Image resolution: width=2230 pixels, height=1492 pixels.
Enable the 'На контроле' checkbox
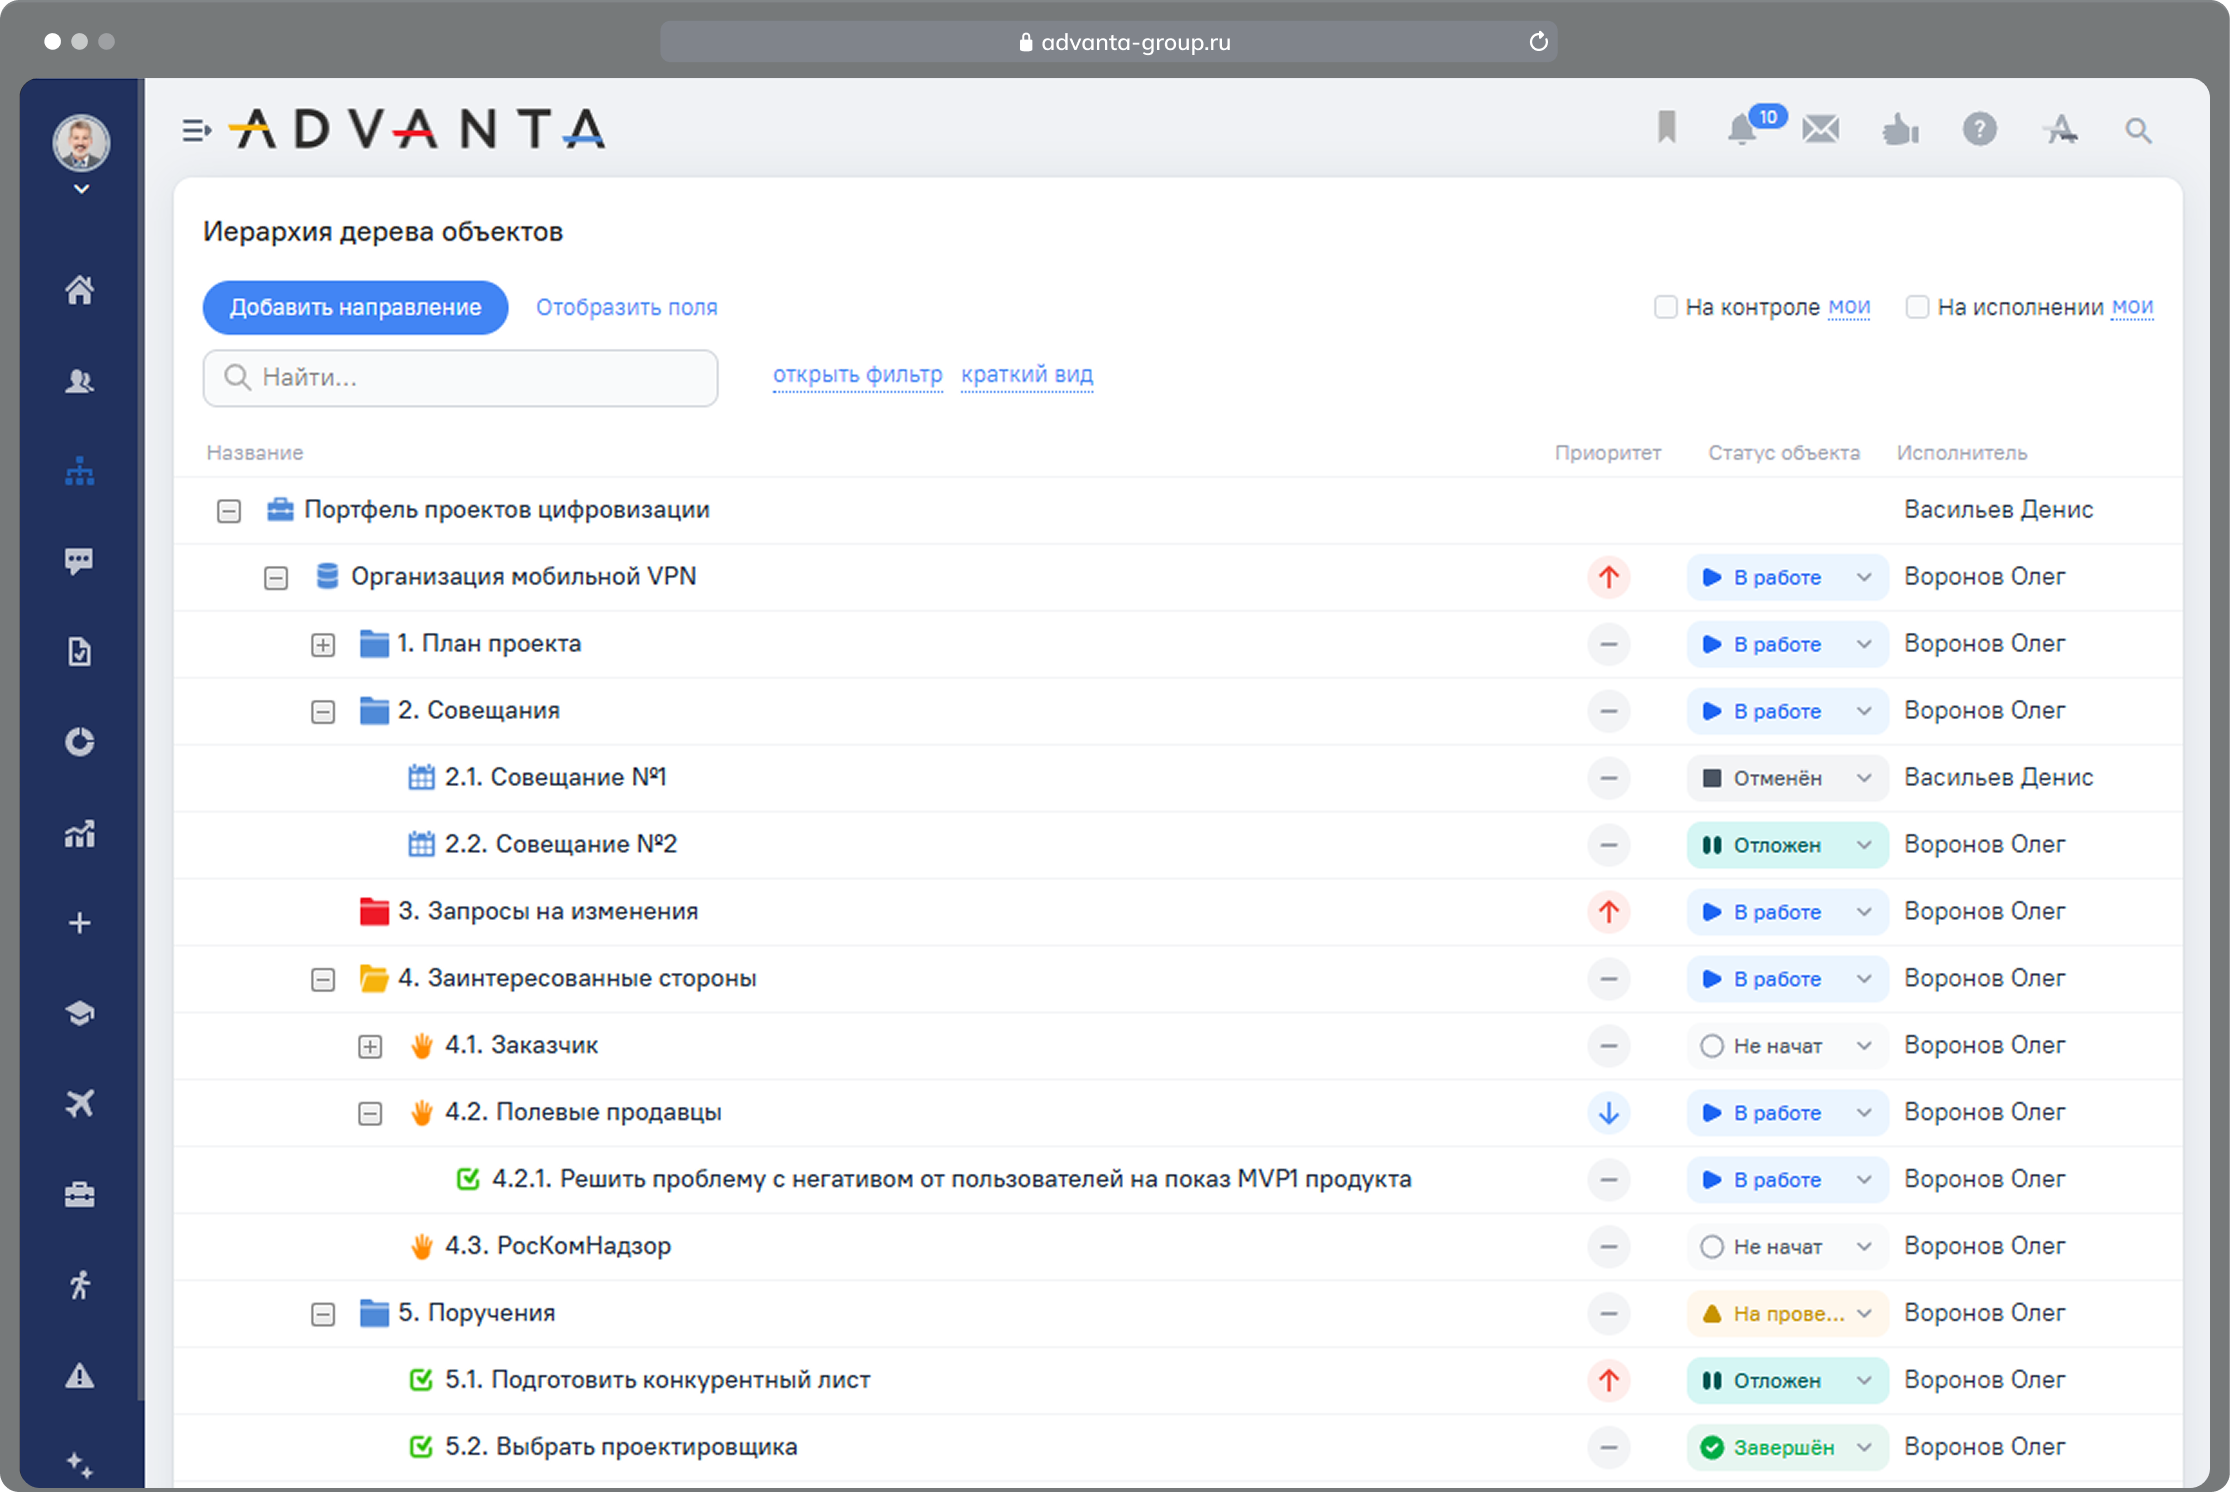coord(1664,307)
